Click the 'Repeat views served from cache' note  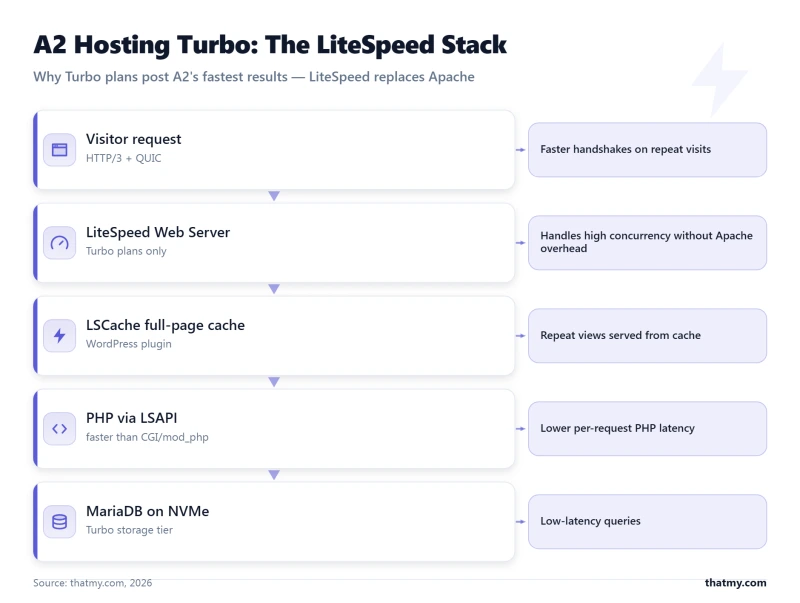pos(647,336)
